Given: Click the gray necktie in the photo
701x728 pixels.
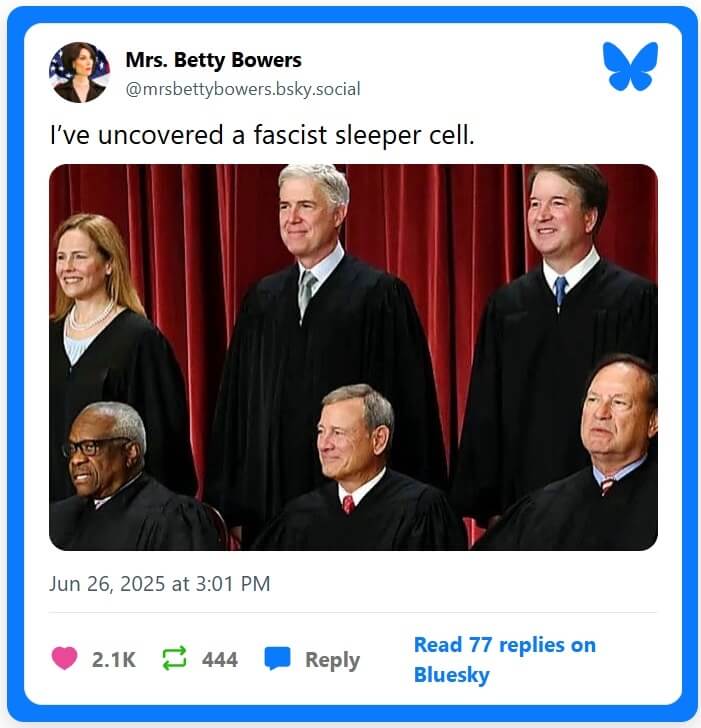Looking at the screenshot, I should click(306, 294).
